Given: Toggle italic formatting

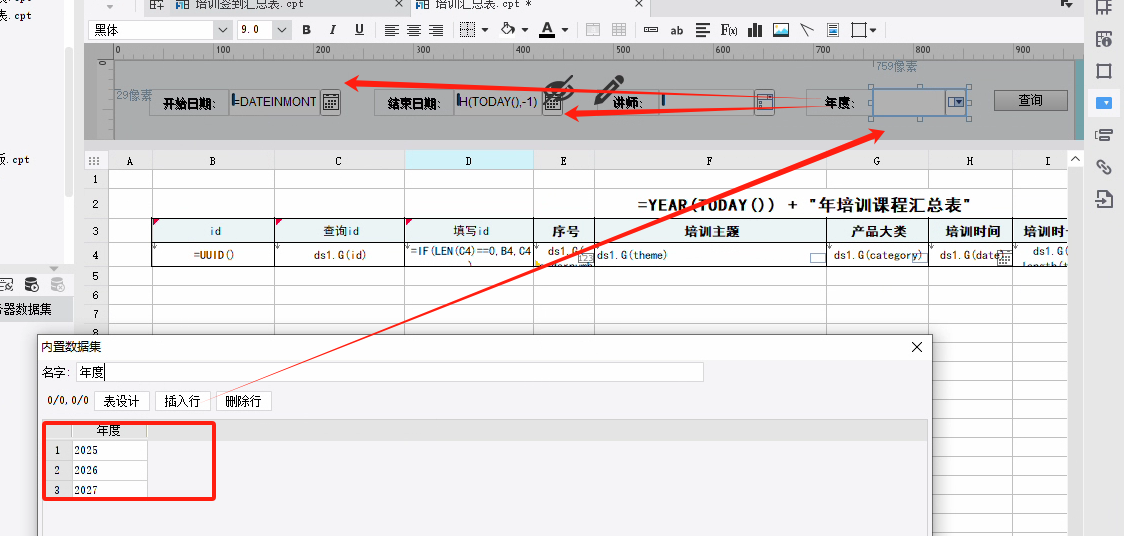Looking at the screenshot, I should tap(333, 30).
